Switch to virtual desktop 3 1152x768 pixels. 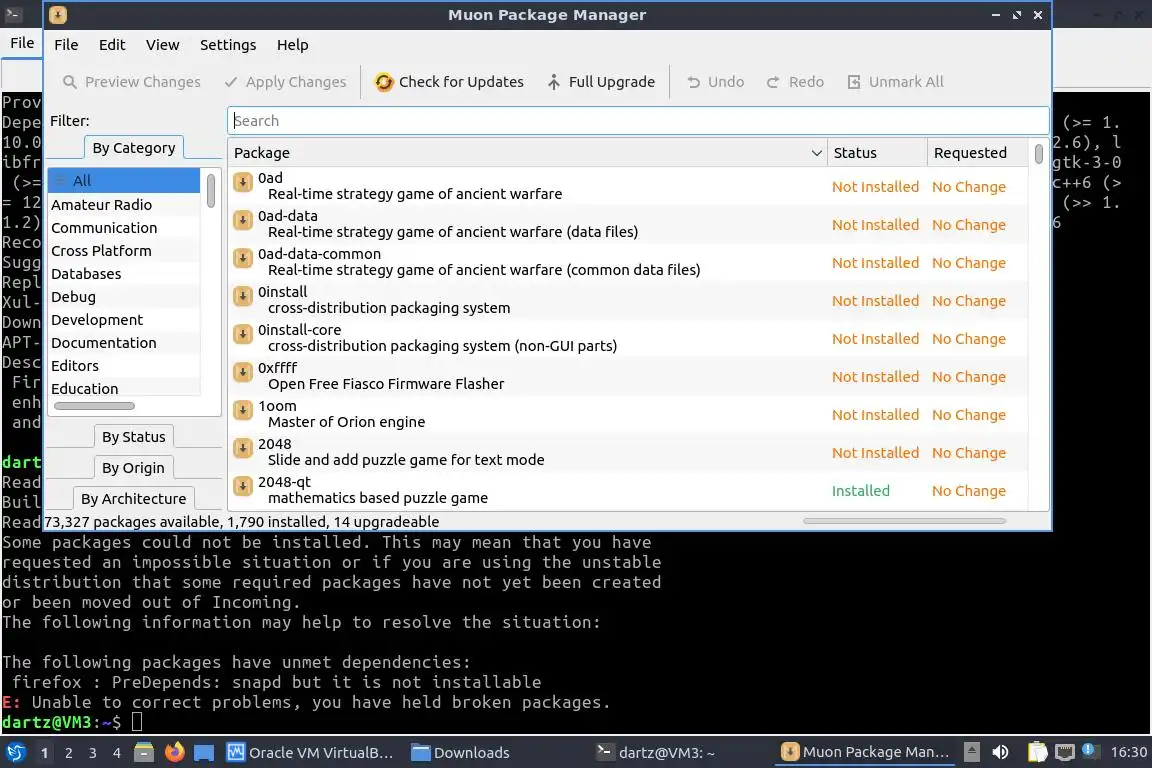click(x=93, y=753)
